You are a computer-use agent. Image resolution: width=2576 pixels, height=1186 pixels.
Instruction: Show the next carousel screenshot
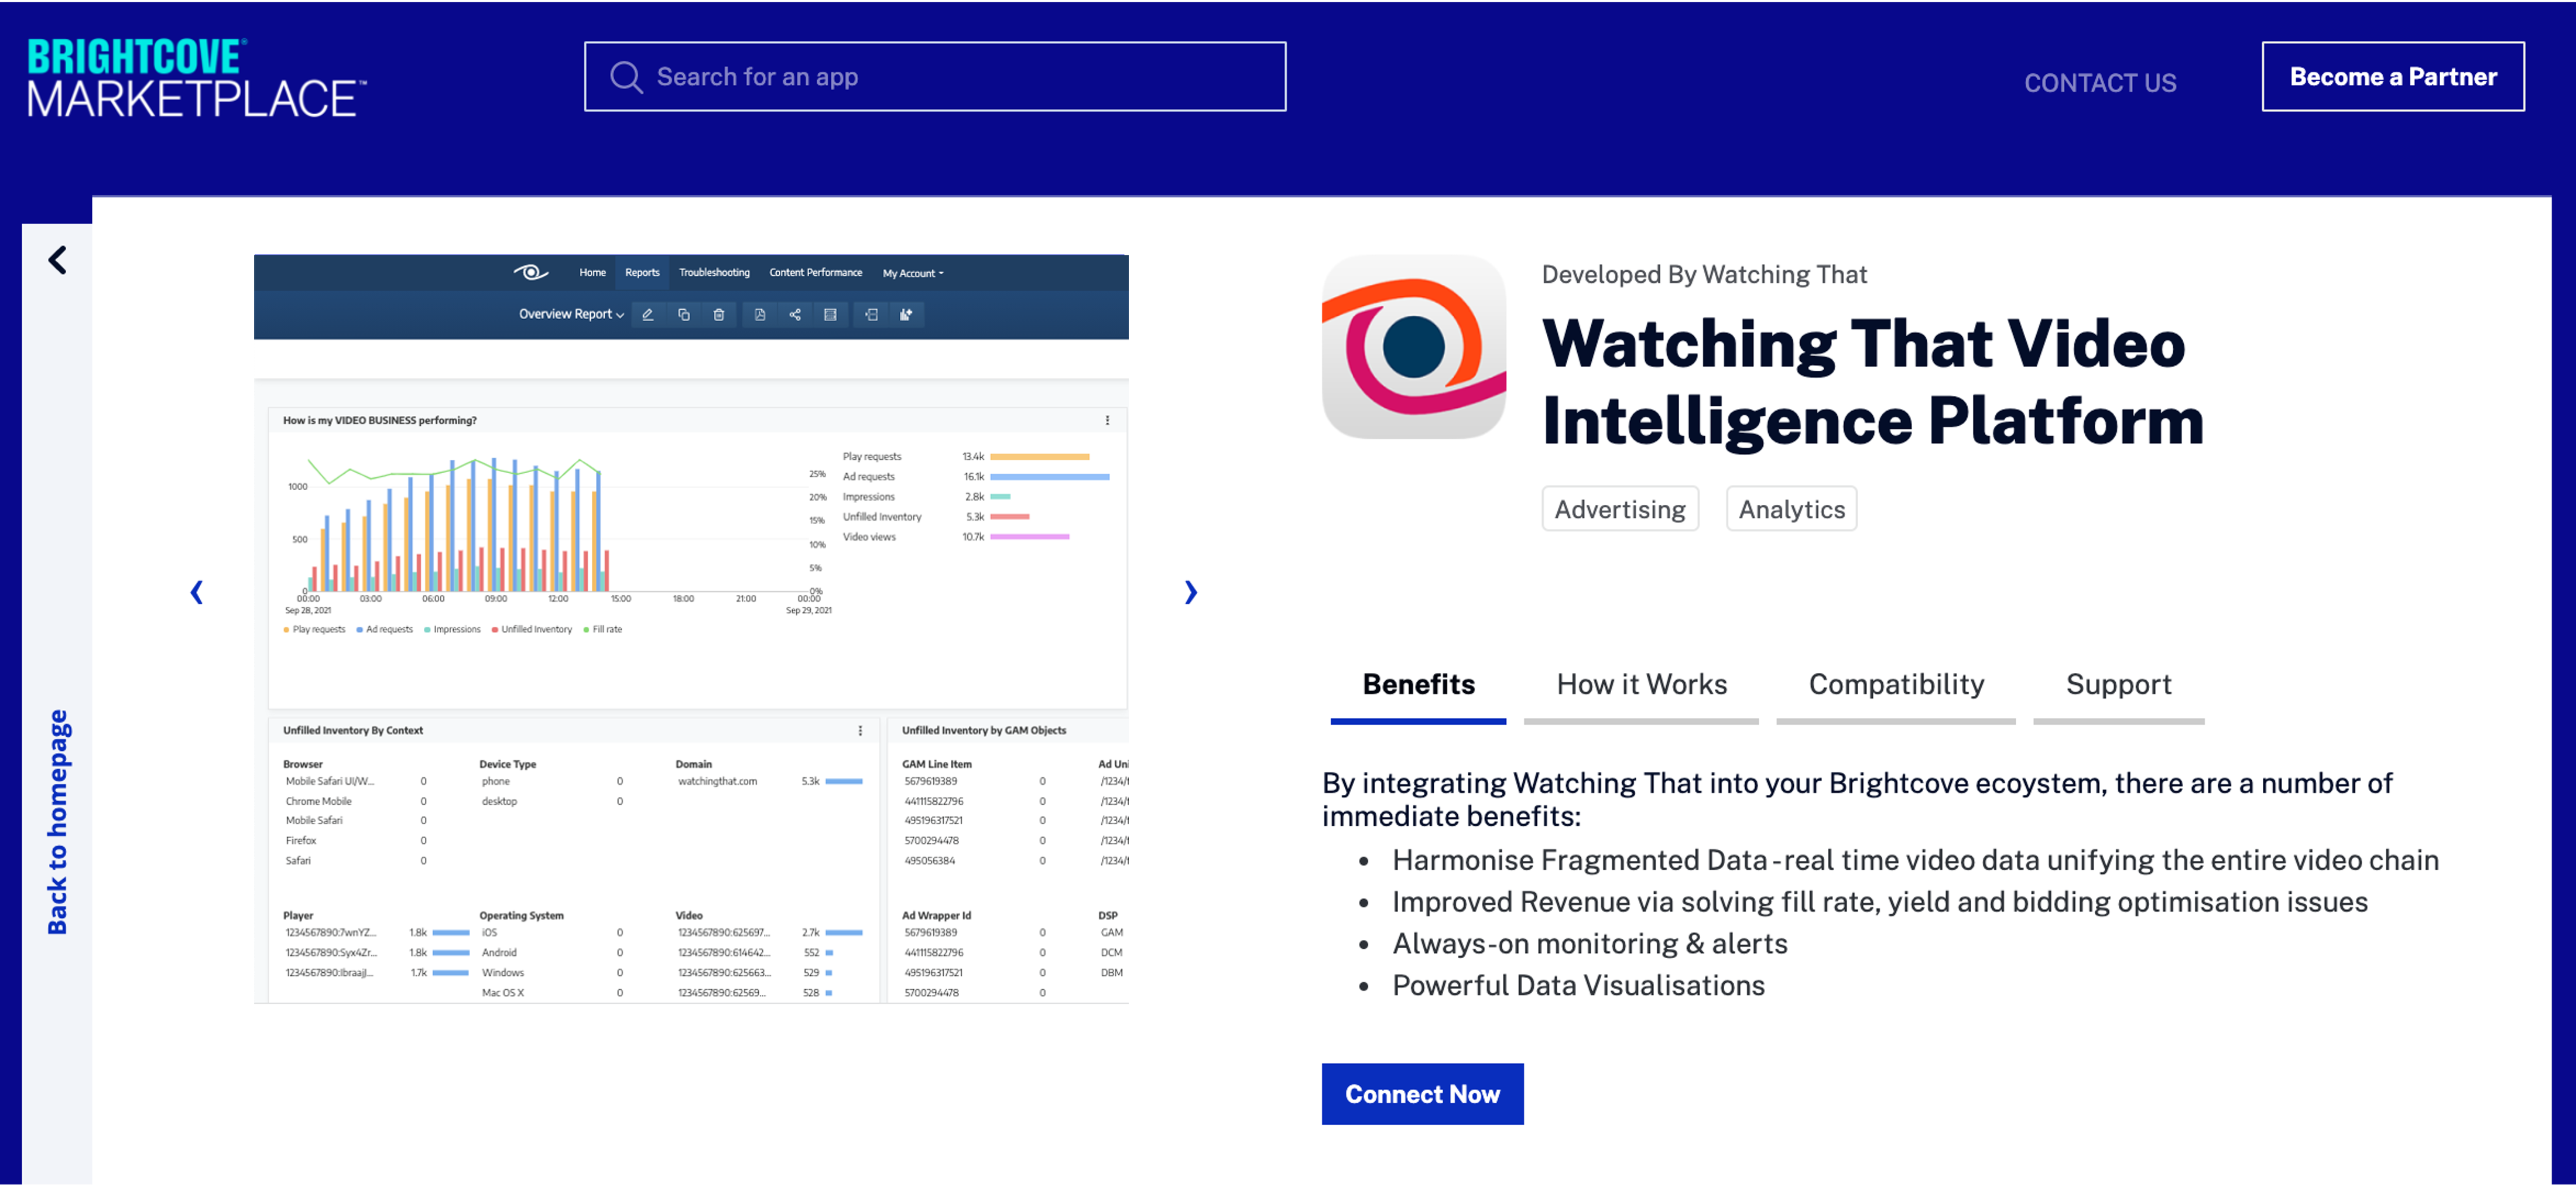1190,592
